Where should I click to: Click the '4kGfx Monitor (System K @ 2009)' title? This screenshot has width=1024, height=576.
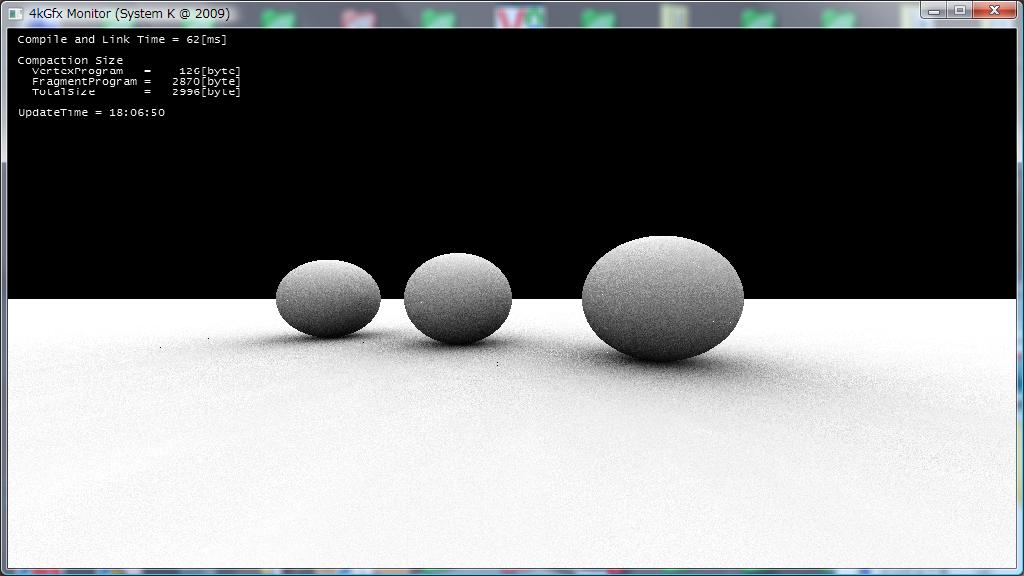click(x=129, y=14)
